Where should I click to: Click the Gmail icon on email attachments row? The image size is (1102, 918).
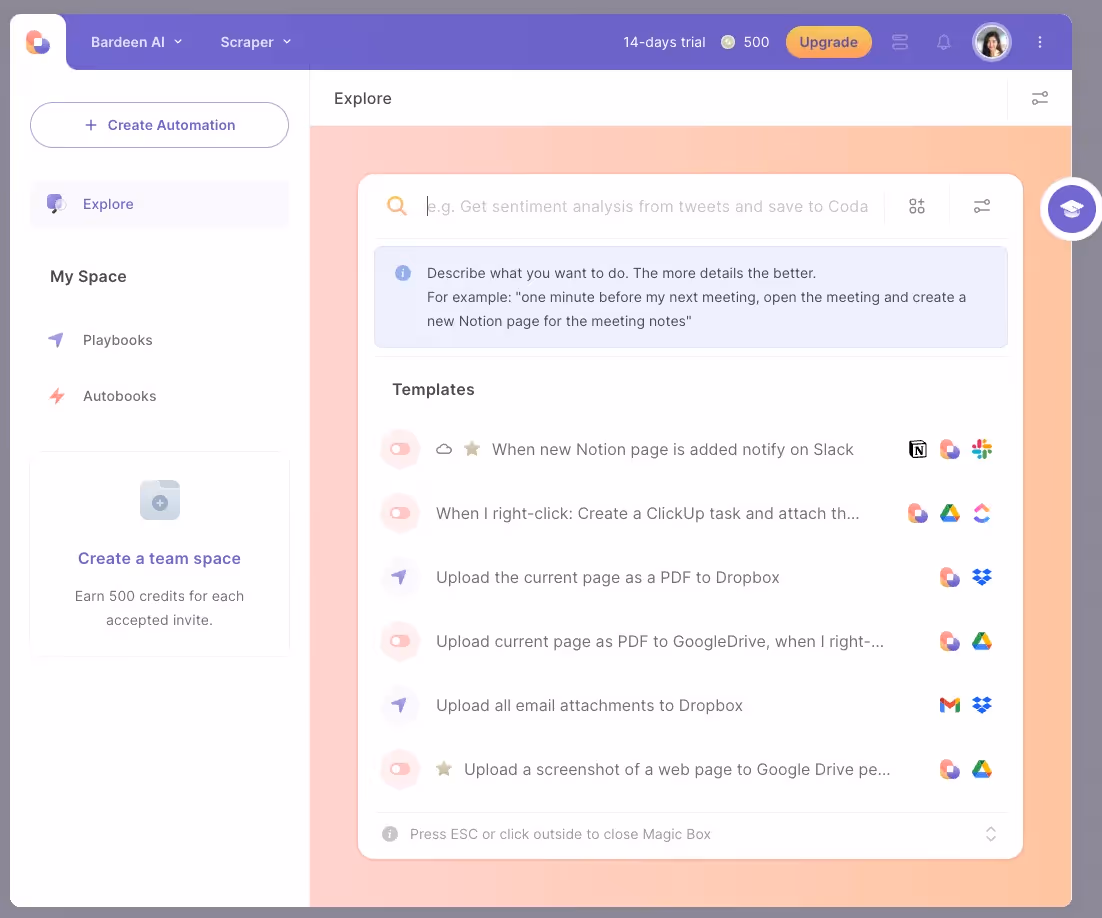coord(950,705)
